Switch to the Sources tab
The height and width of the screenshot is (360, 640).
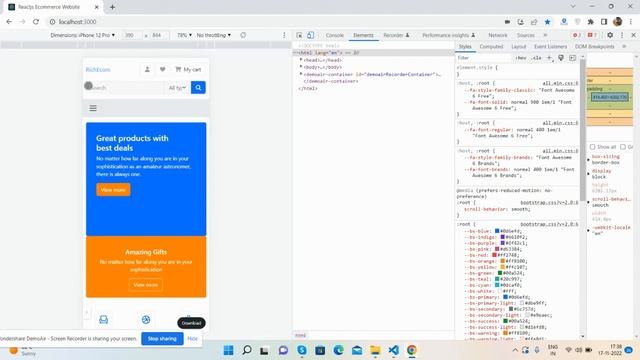coord(525,35)
